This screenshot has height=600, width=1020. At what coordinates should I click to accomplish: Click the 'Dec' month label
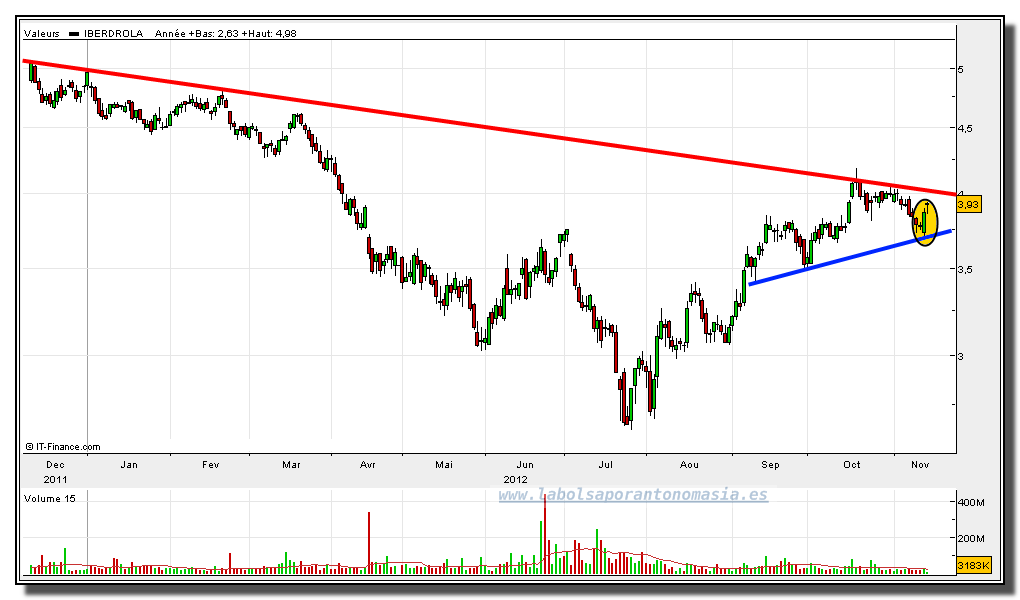(55, 465)
